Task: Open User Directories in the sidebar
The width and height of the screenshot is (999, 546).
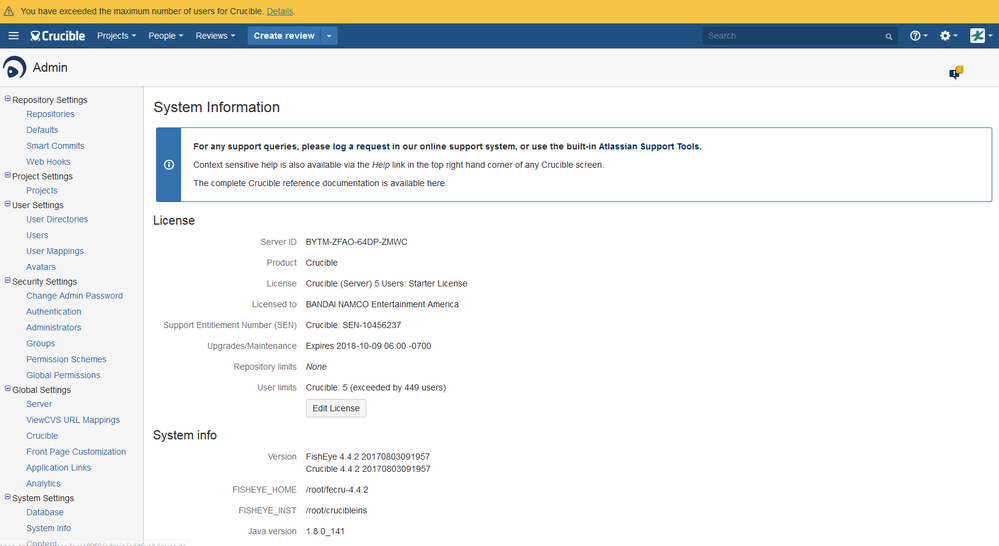Action: 57,219
